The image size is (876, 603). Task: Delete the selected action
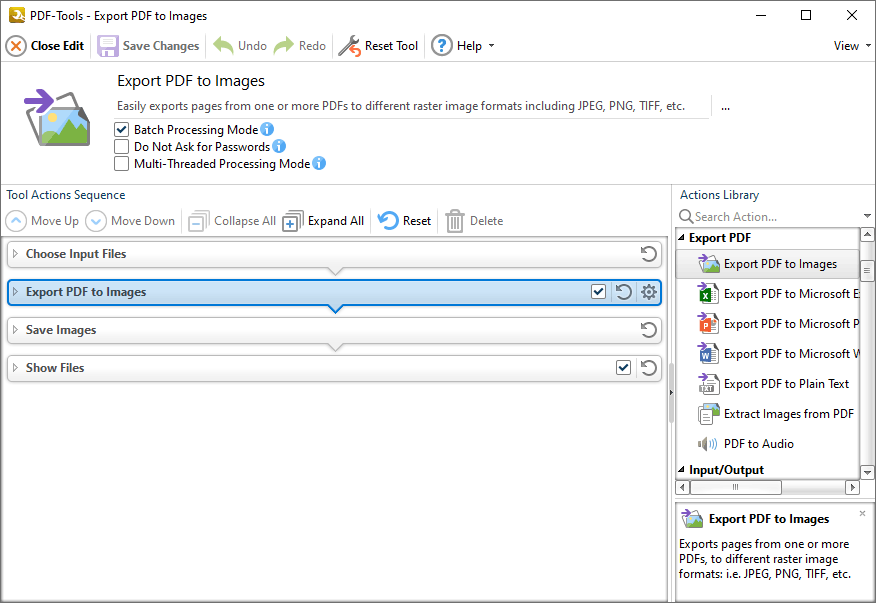(x=474, y=221)
